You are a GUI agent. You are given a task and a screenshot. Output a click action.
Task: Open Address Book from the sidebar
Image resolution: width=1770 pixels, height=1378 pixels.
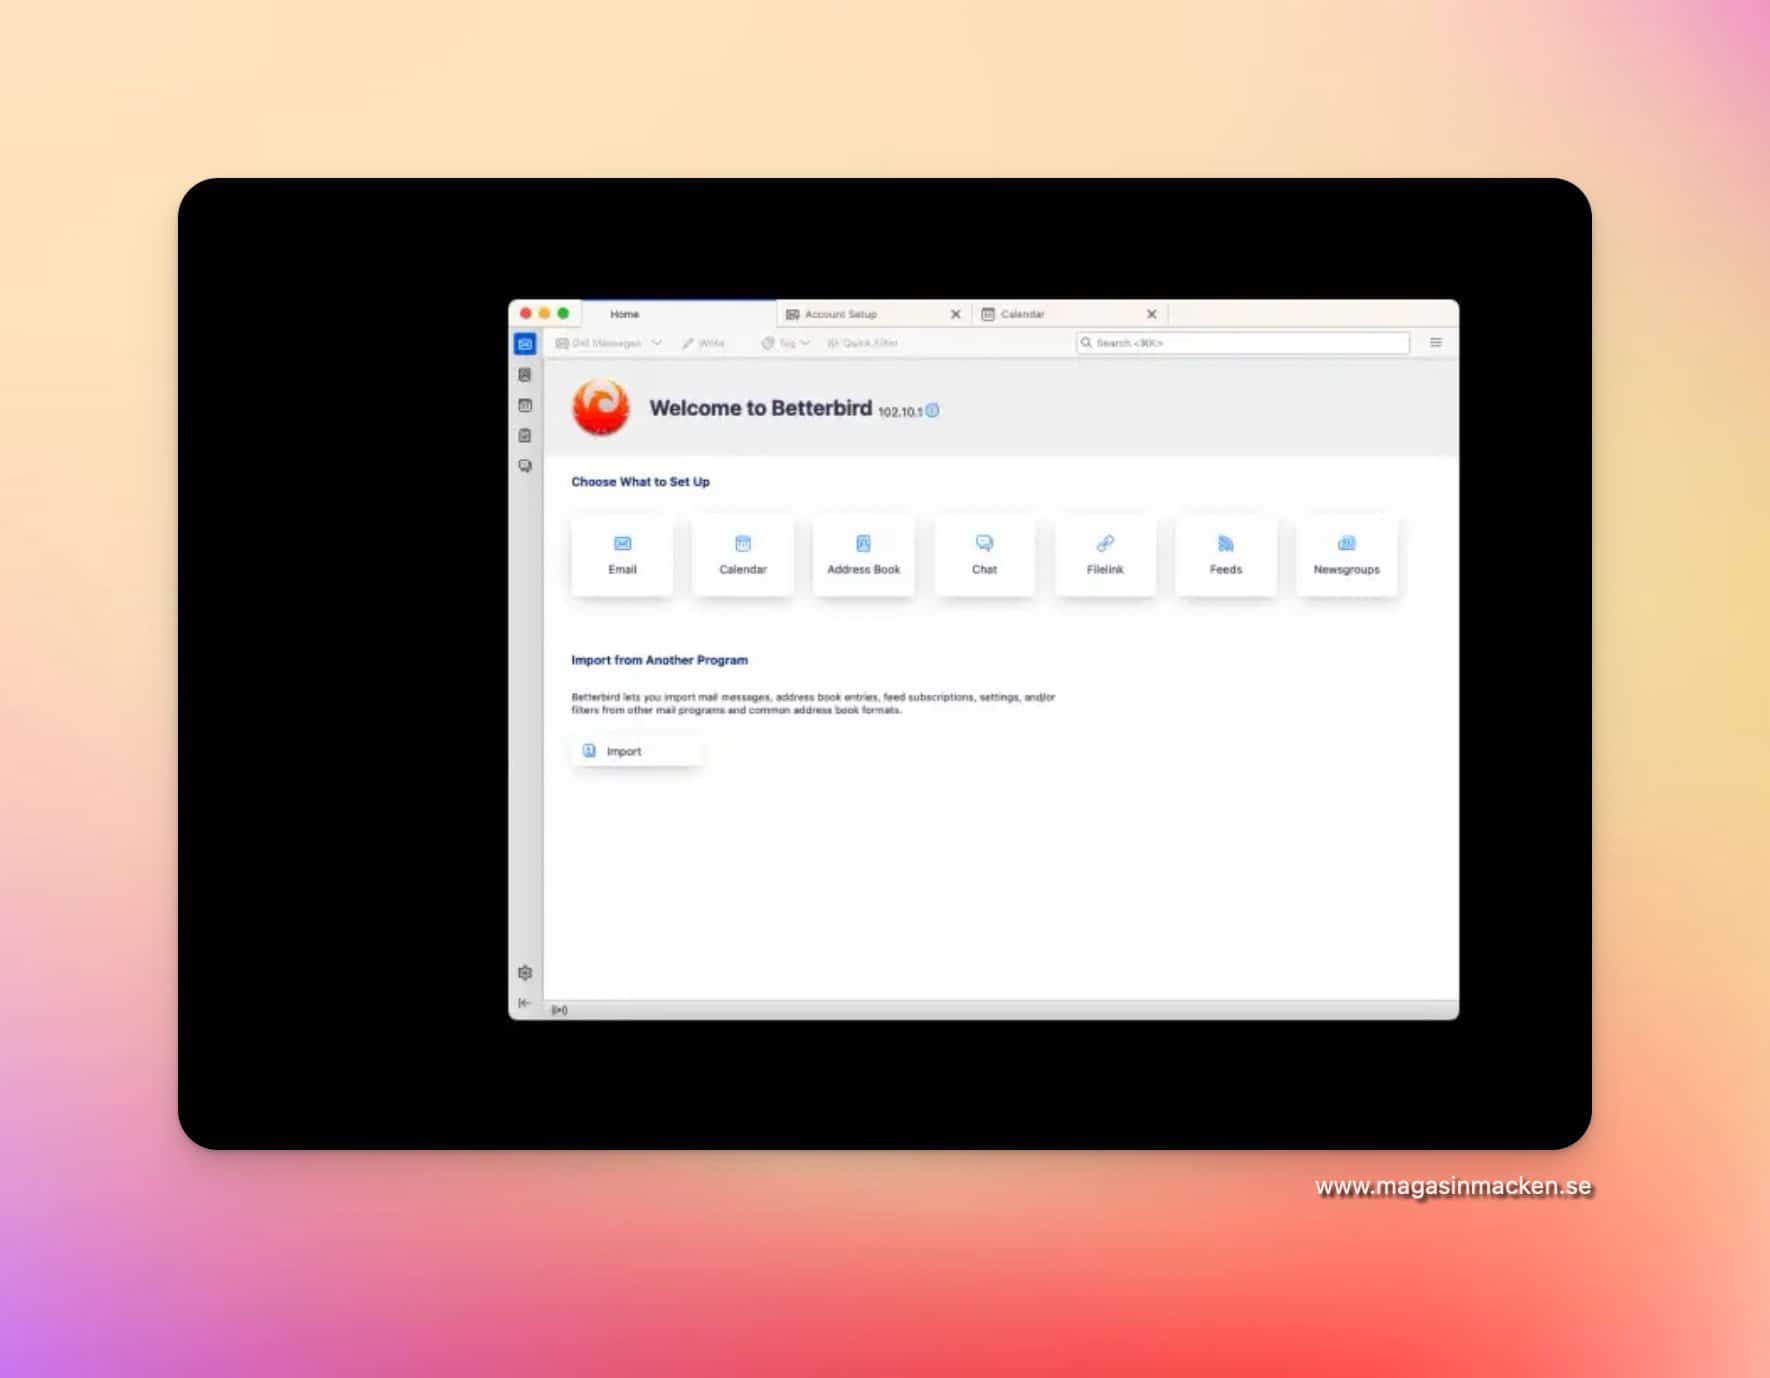[x=525, y=375]
